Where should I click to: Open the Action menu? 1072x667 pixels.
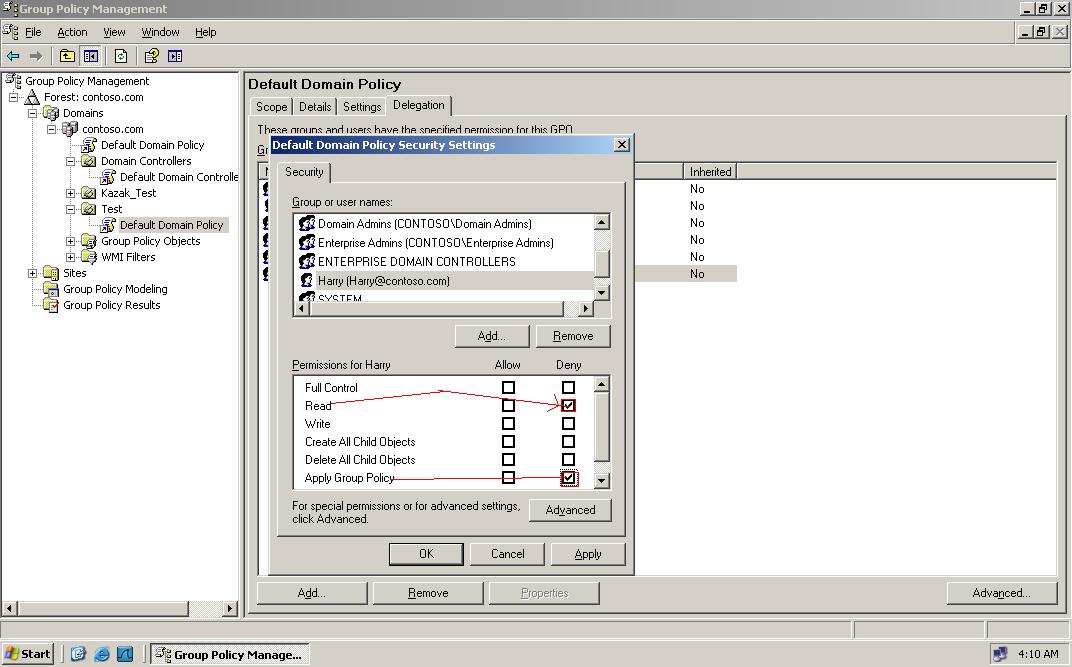(72, 32)
